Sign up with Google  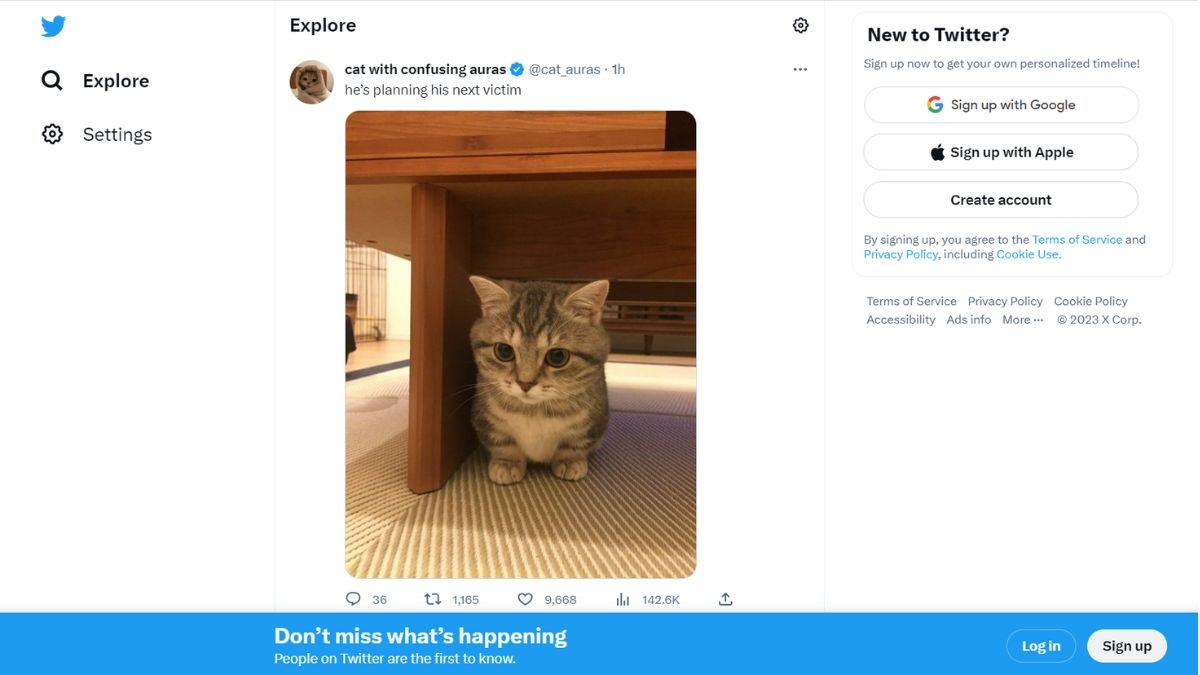[1000, 104]
